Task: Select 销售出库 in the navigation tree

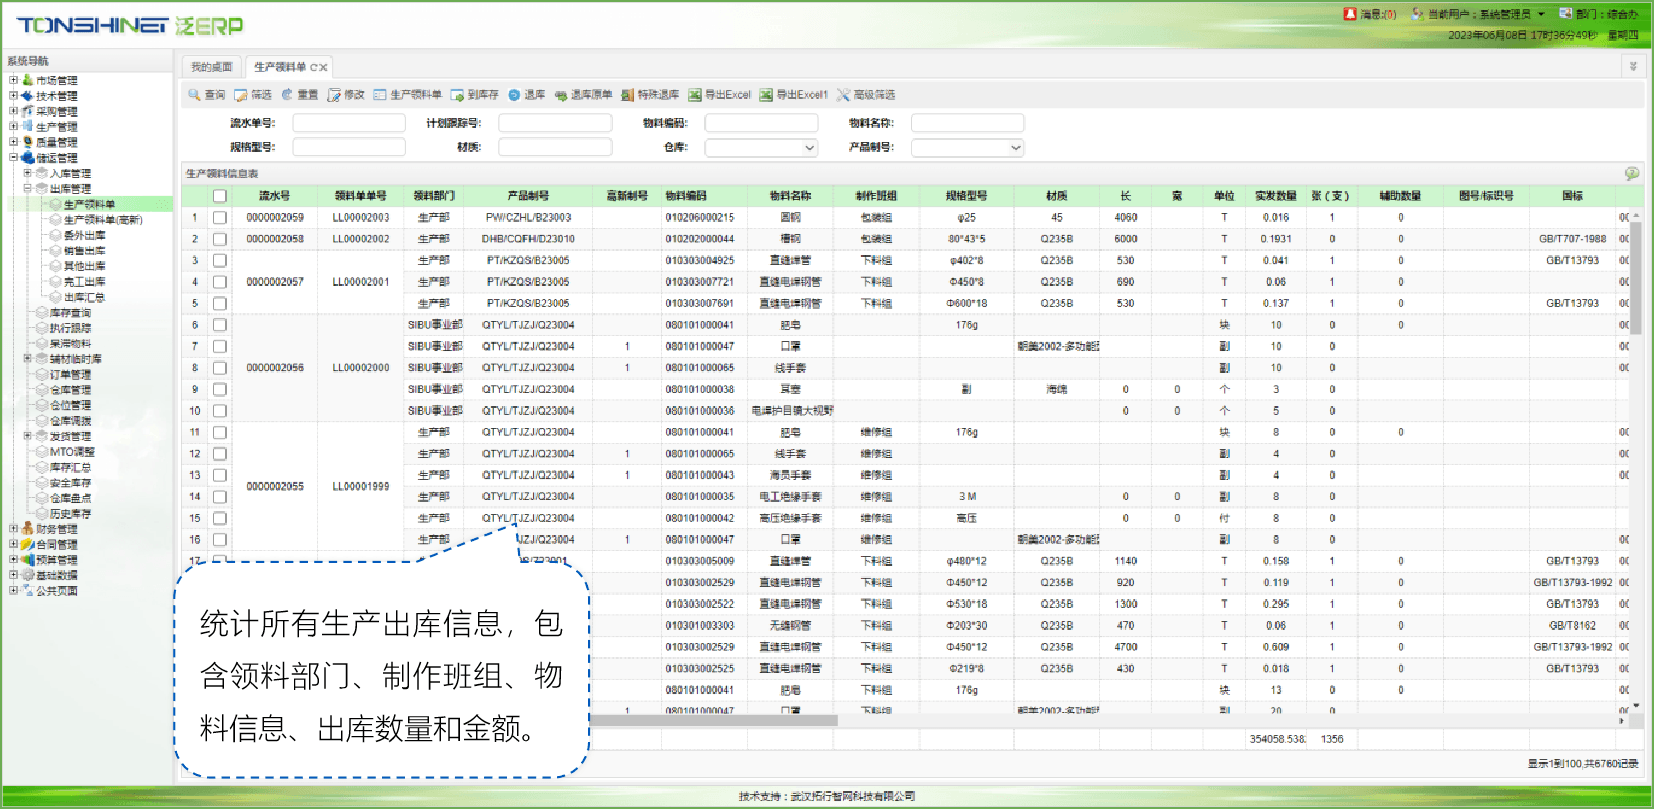Action: (85, 251)
